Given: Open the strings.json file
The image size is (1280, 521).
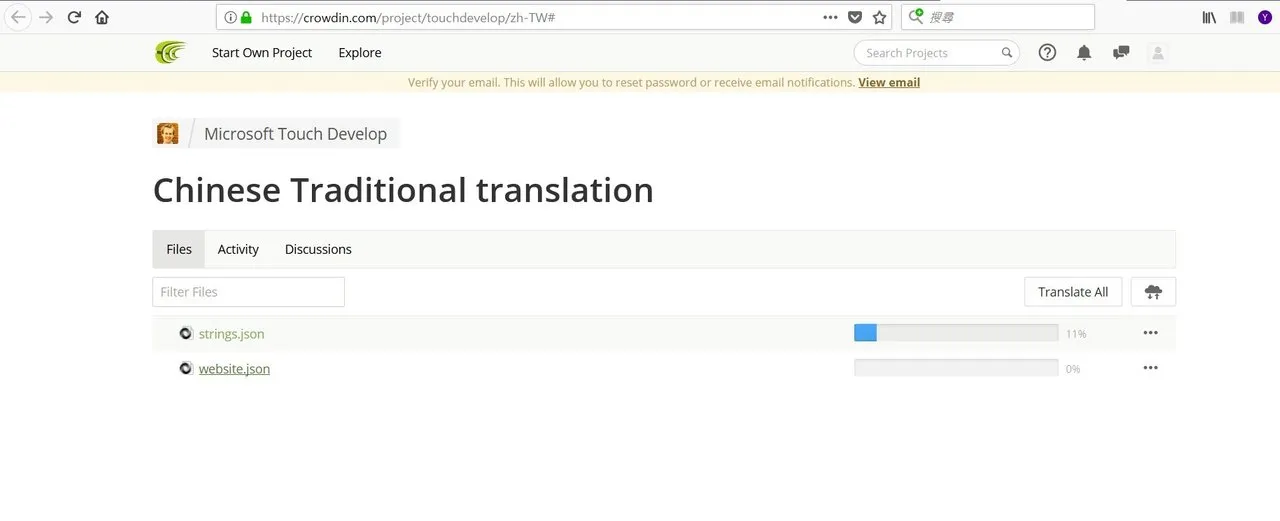Looking at the screenshot, I should click(x=231, y=334).
